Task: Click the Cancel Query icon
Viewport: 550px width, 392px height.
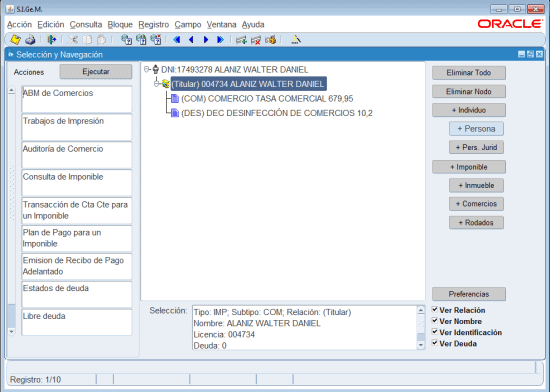Action: (x=156, y=40)
